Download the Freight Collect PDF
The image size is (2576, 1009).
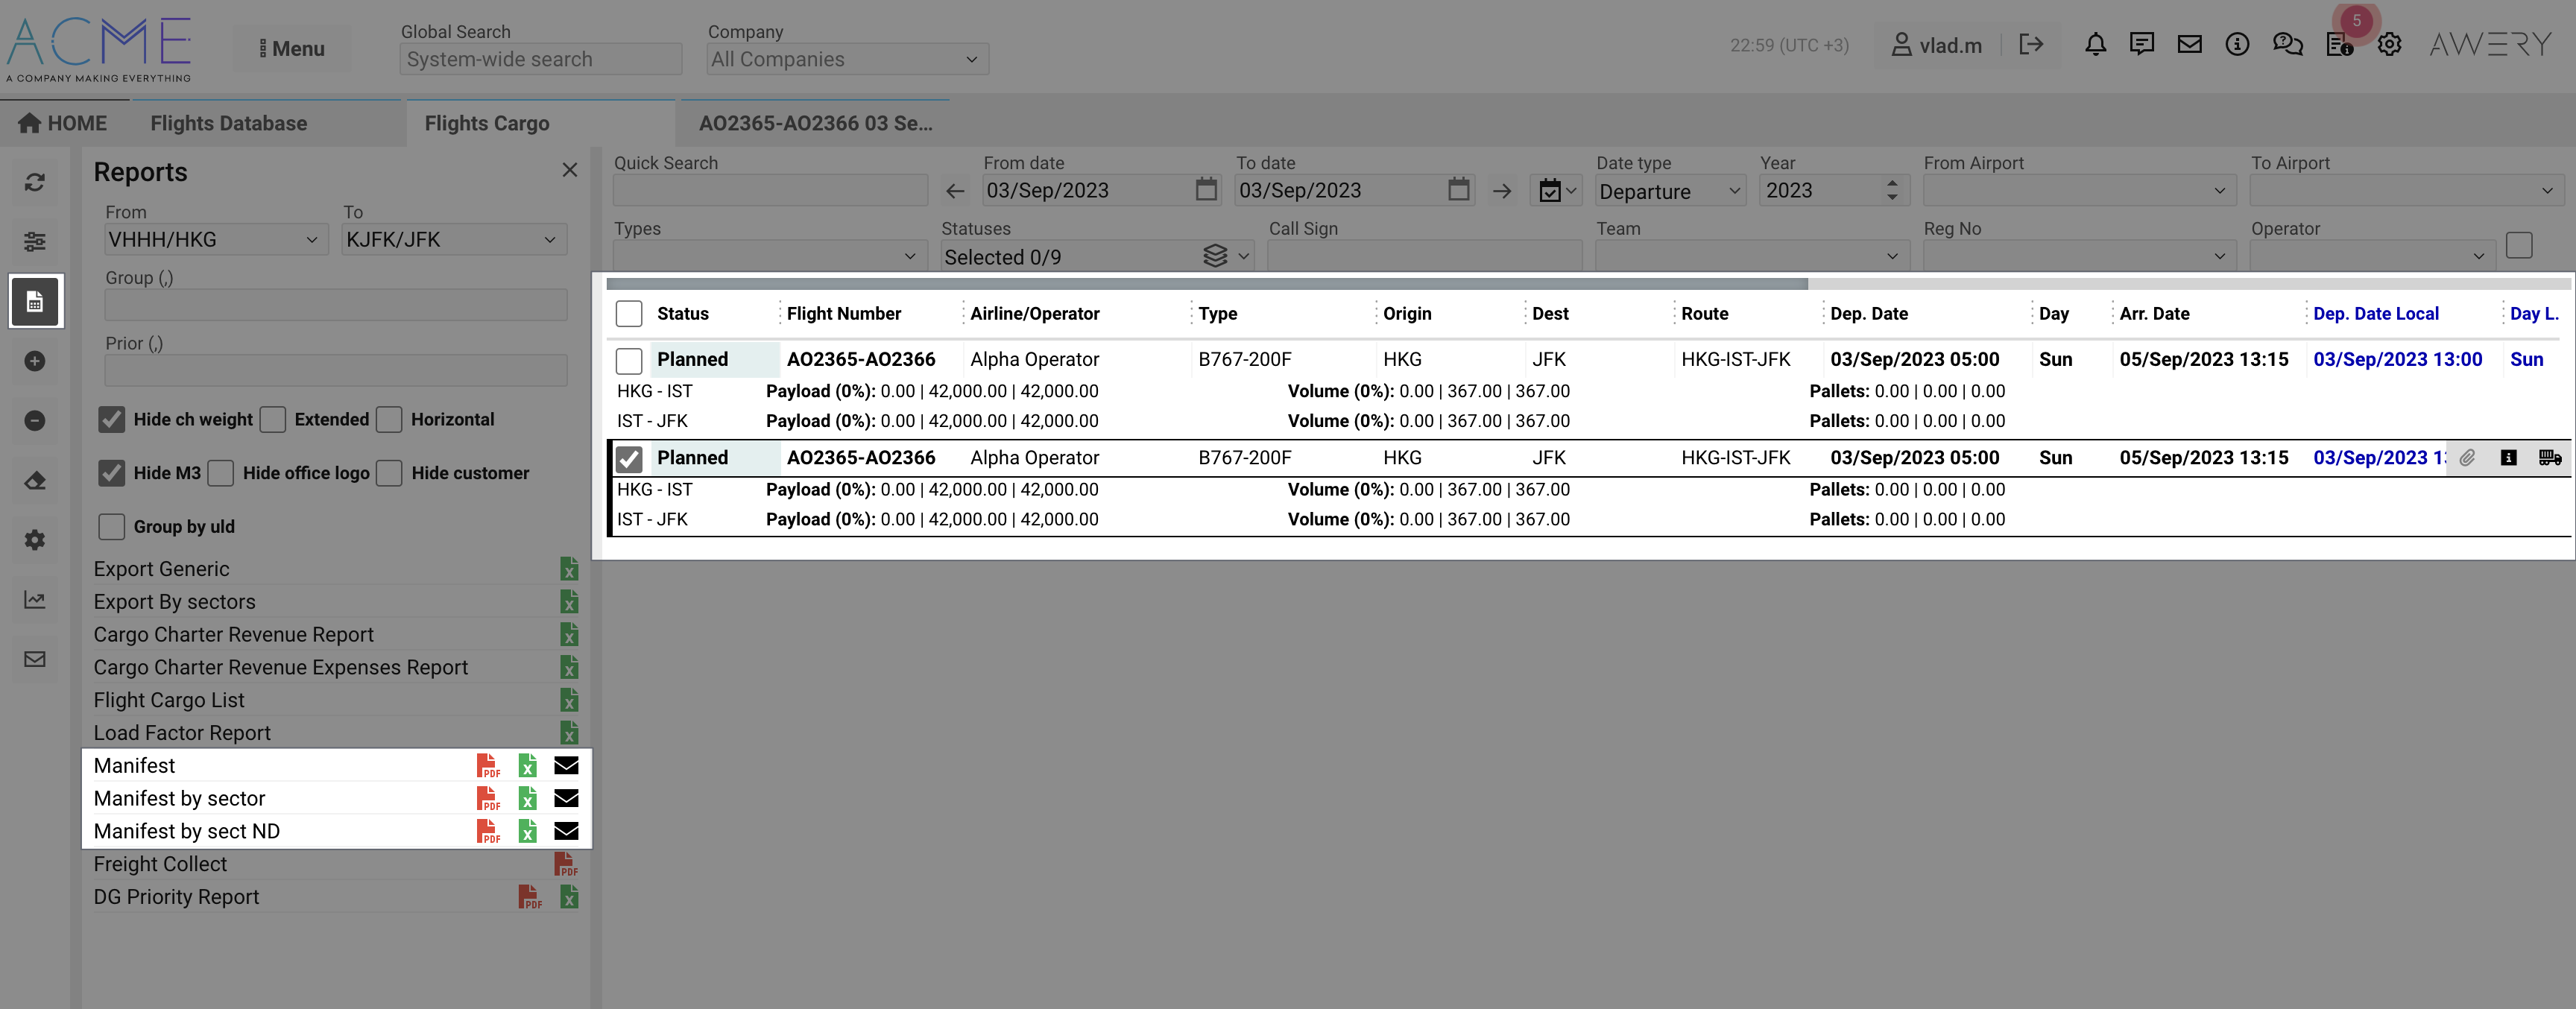point(565,865)
